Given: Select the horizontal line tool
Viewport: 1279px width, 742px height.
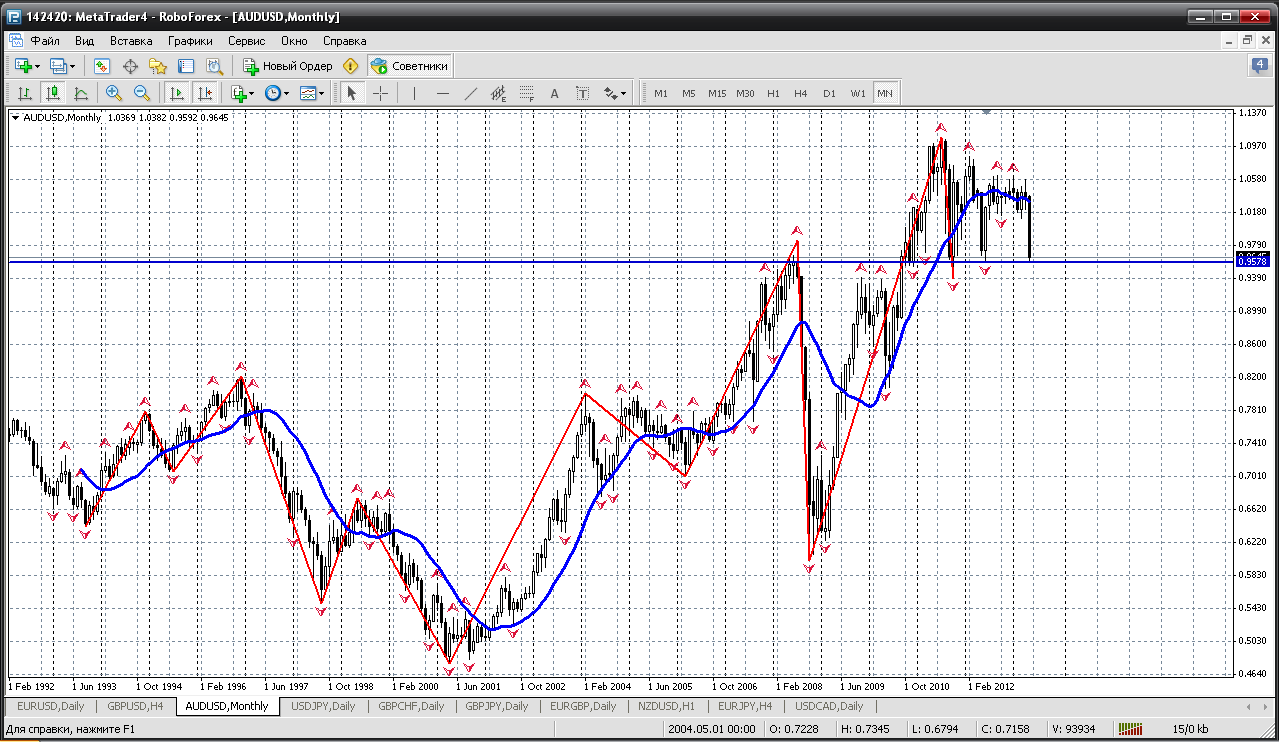Looking at the screenshot, I should pyautogui.click(x=443, y=93).
